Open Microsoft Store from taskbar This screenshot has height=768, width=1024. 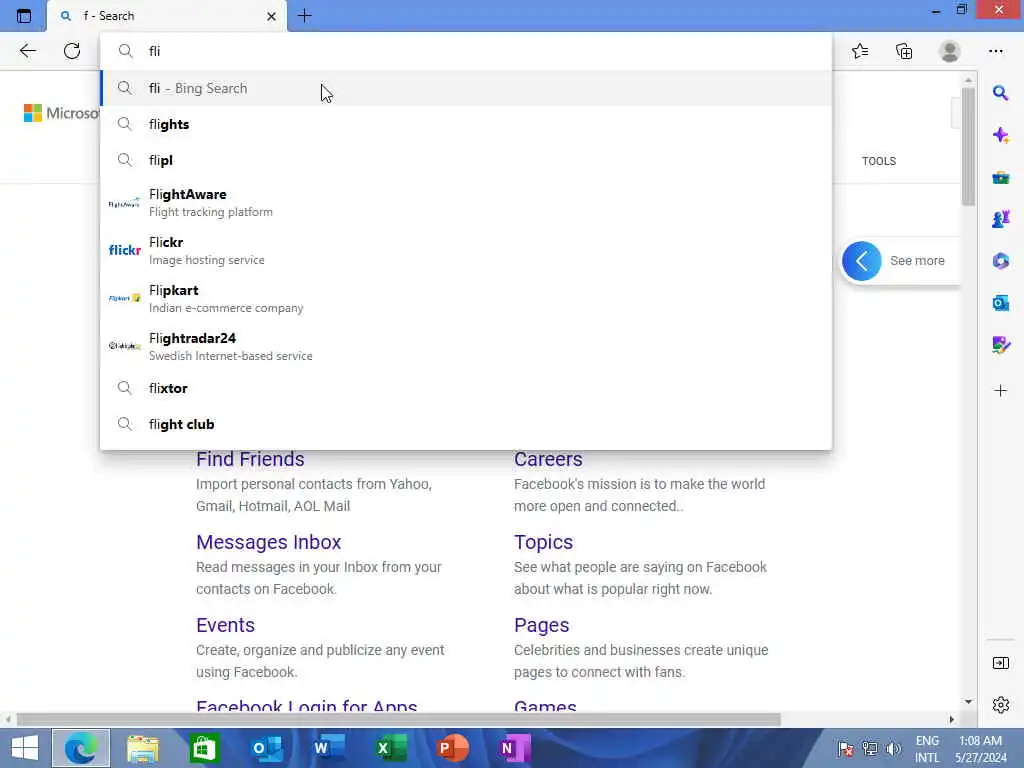(x=204, y=748)
